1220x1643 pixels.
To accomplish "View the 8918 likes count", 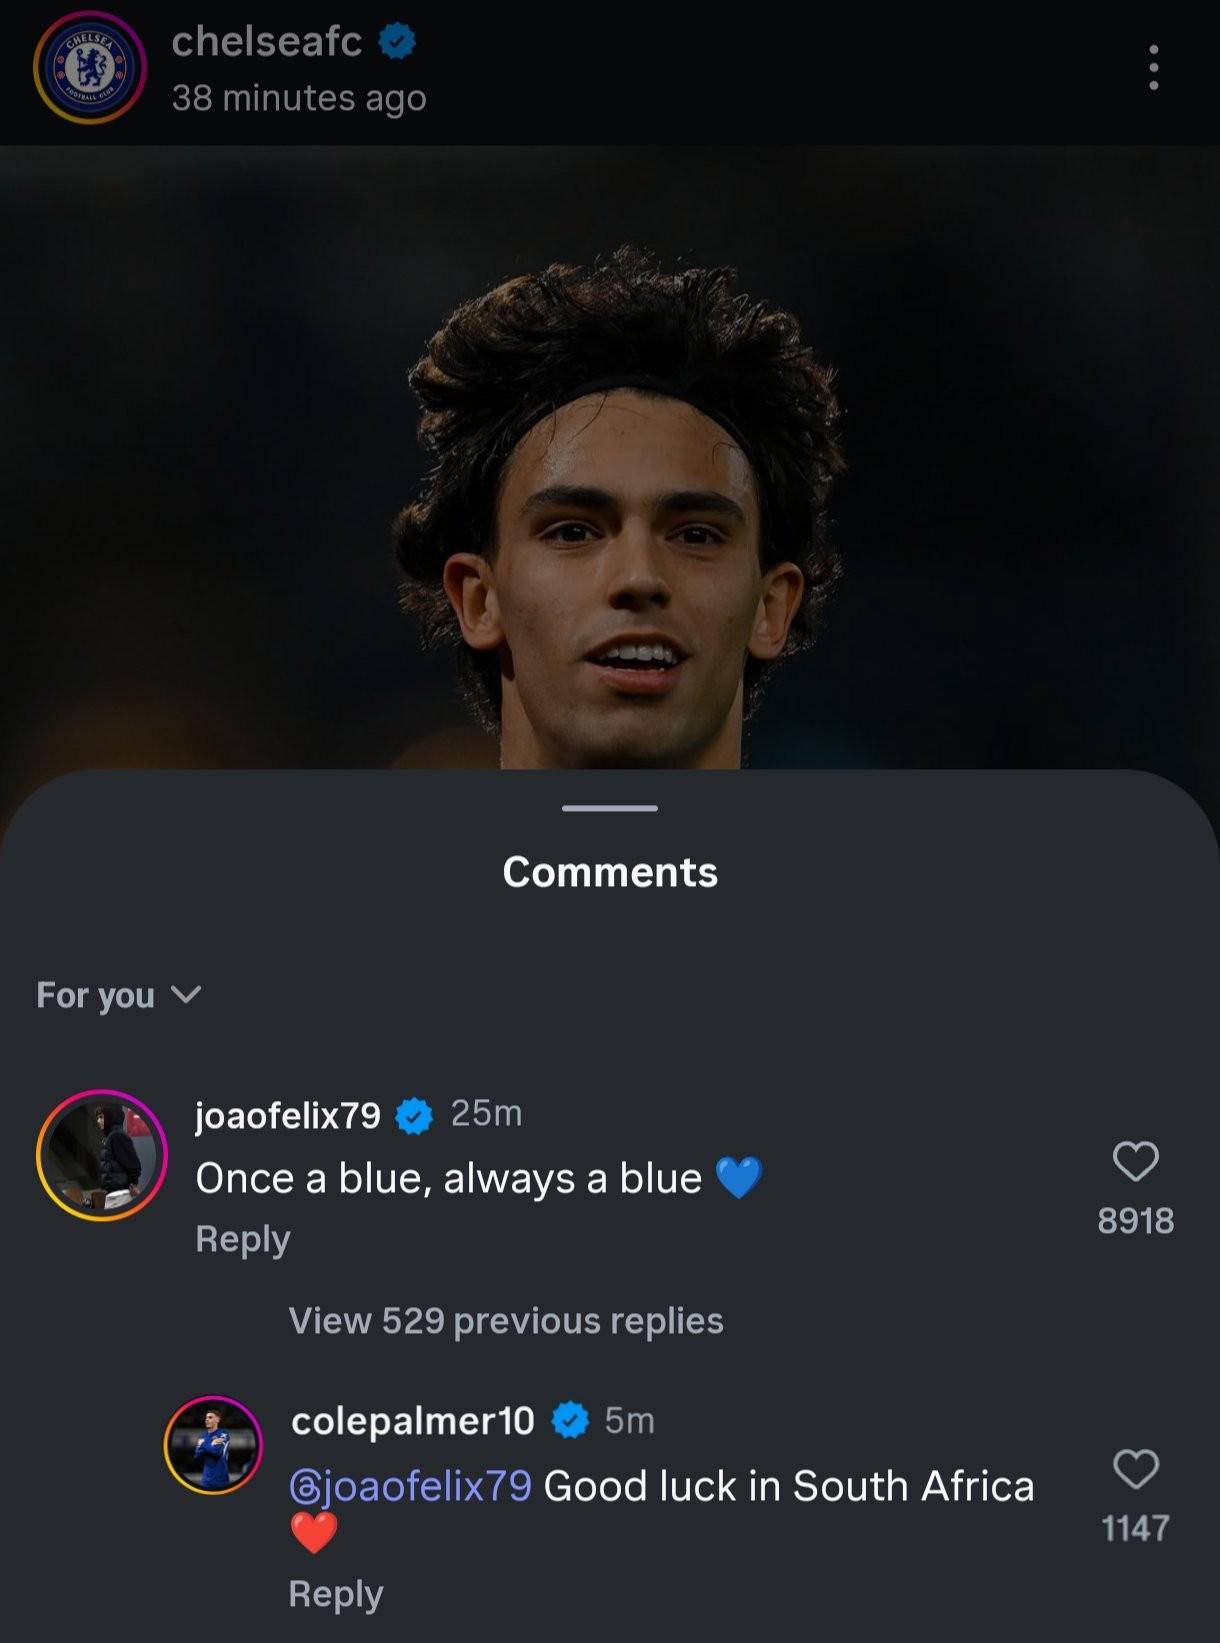I will [1135, 1221].
